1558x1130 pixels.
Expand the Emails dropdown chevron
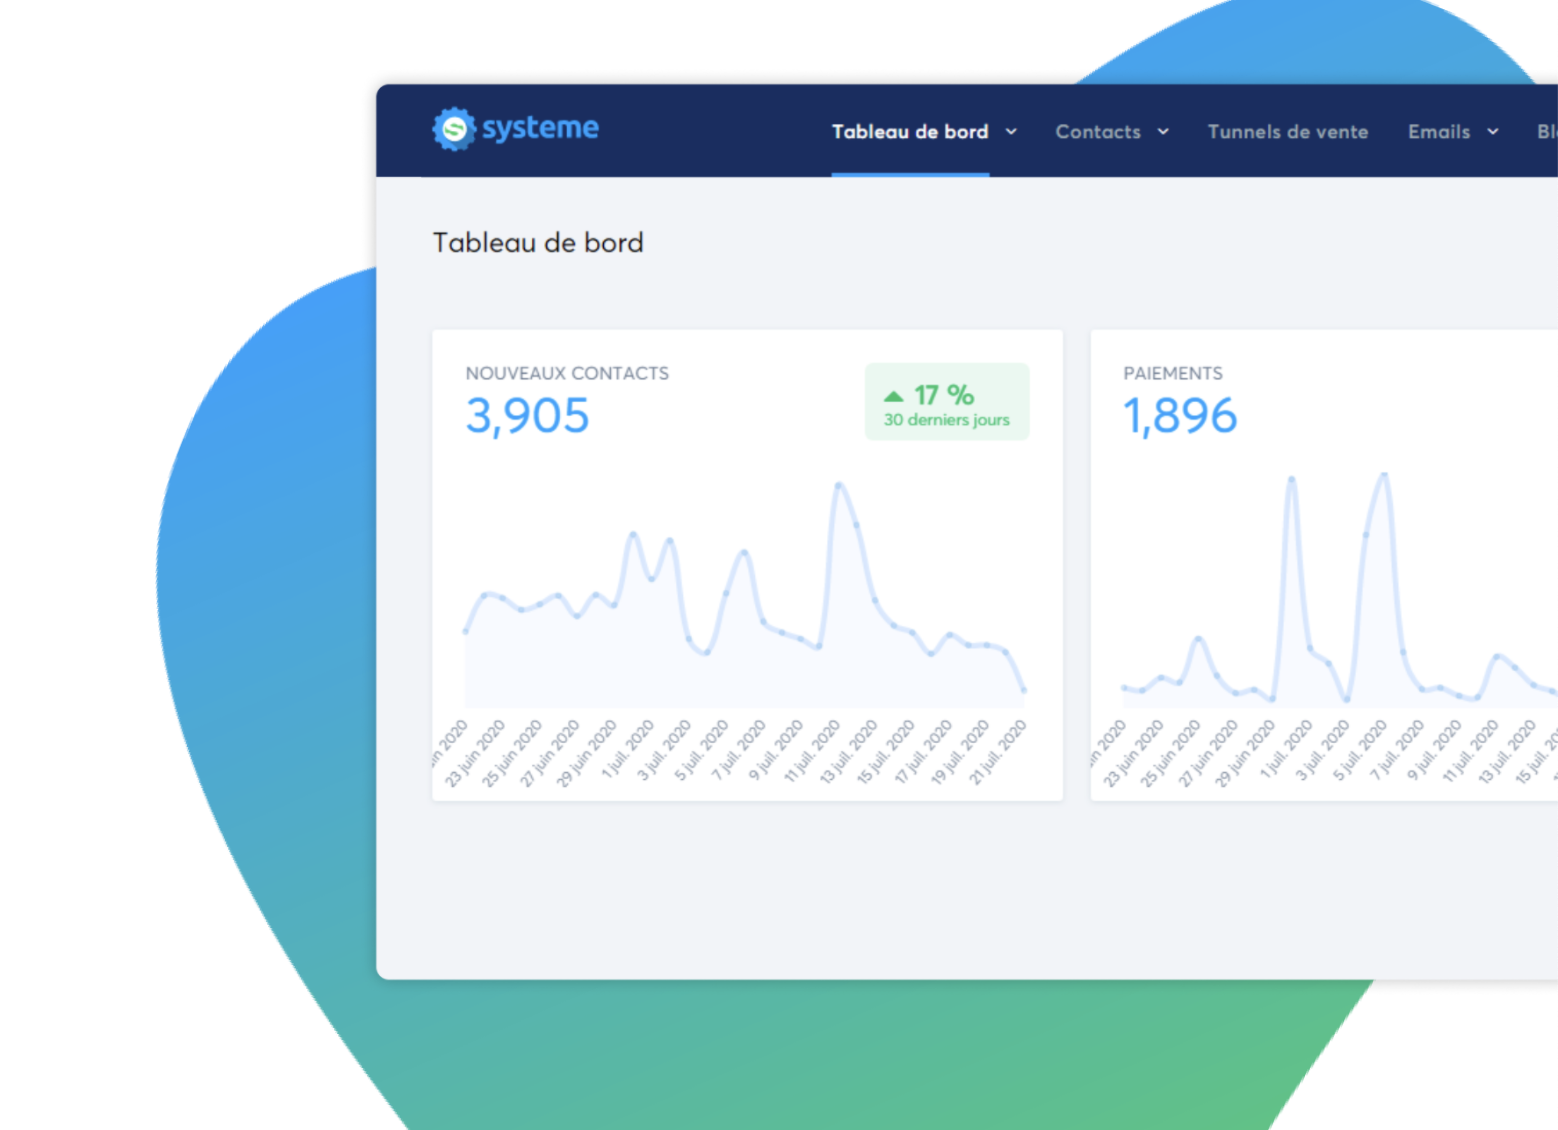[1493, 132]
